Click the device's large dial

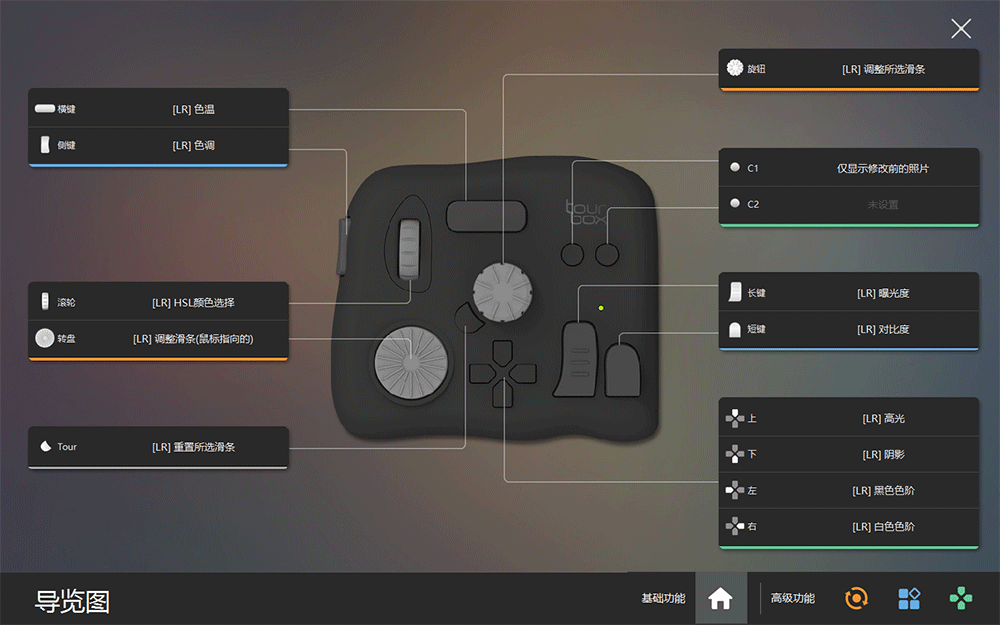click(x=411, y=364)
